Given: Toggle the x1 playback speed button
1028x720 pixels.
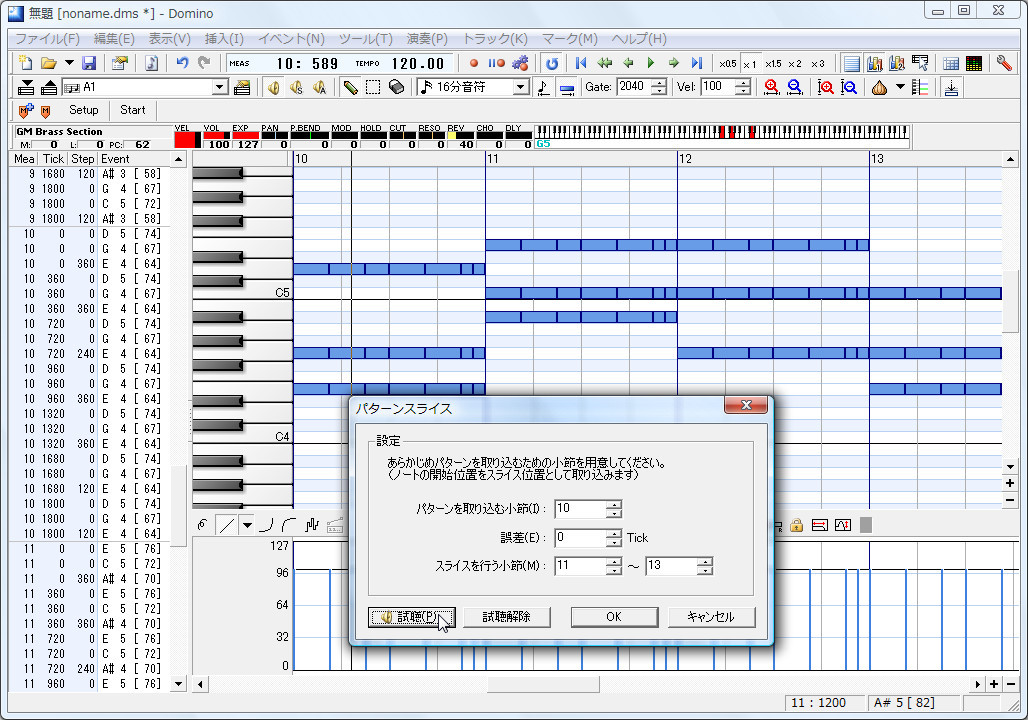Looking at the screenshot, I should coord(750,62).
